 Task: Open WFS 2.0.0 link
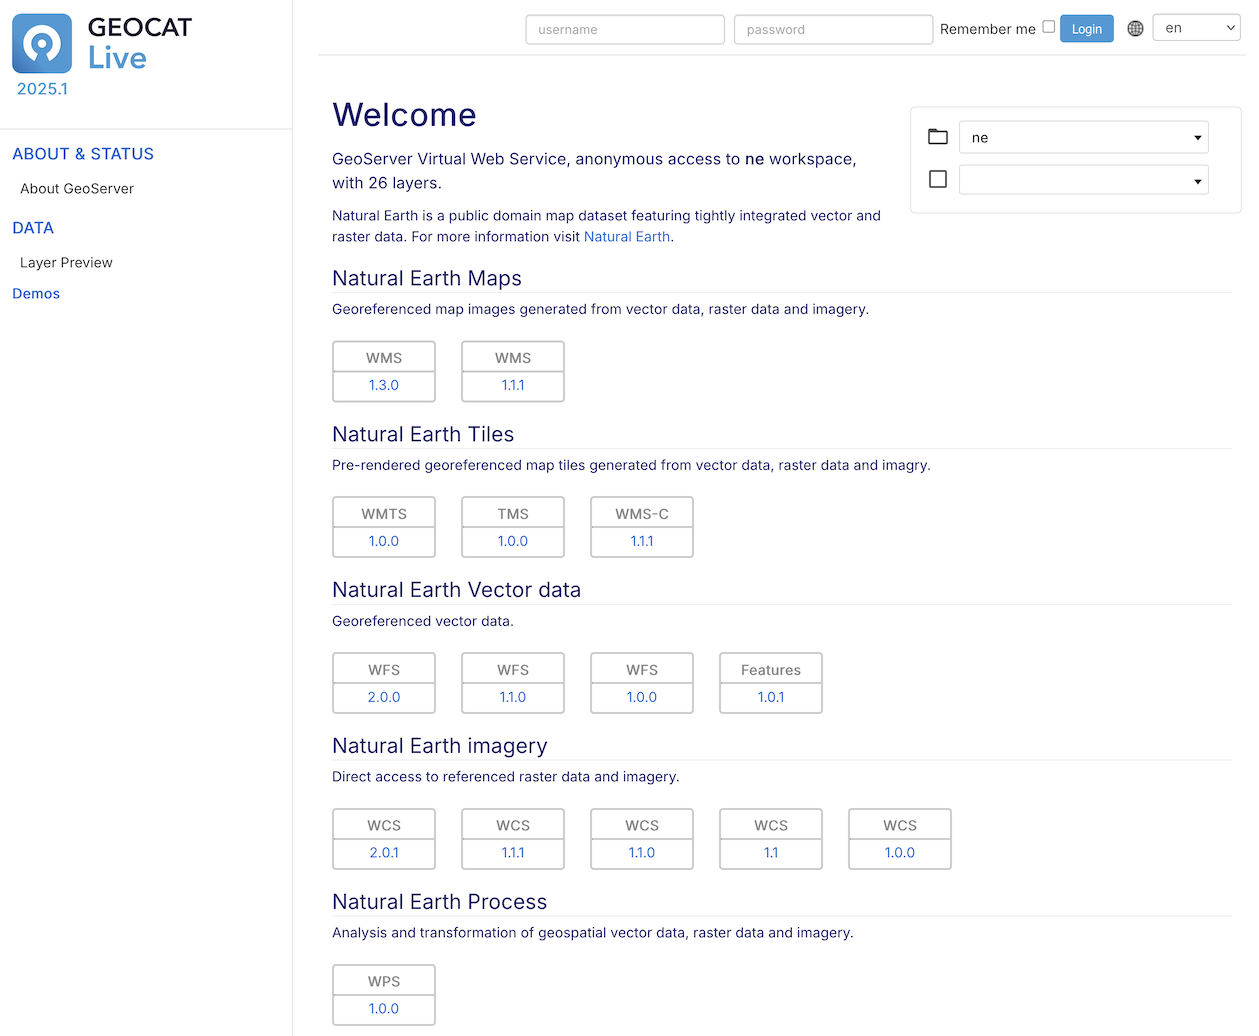coord(384,697)
